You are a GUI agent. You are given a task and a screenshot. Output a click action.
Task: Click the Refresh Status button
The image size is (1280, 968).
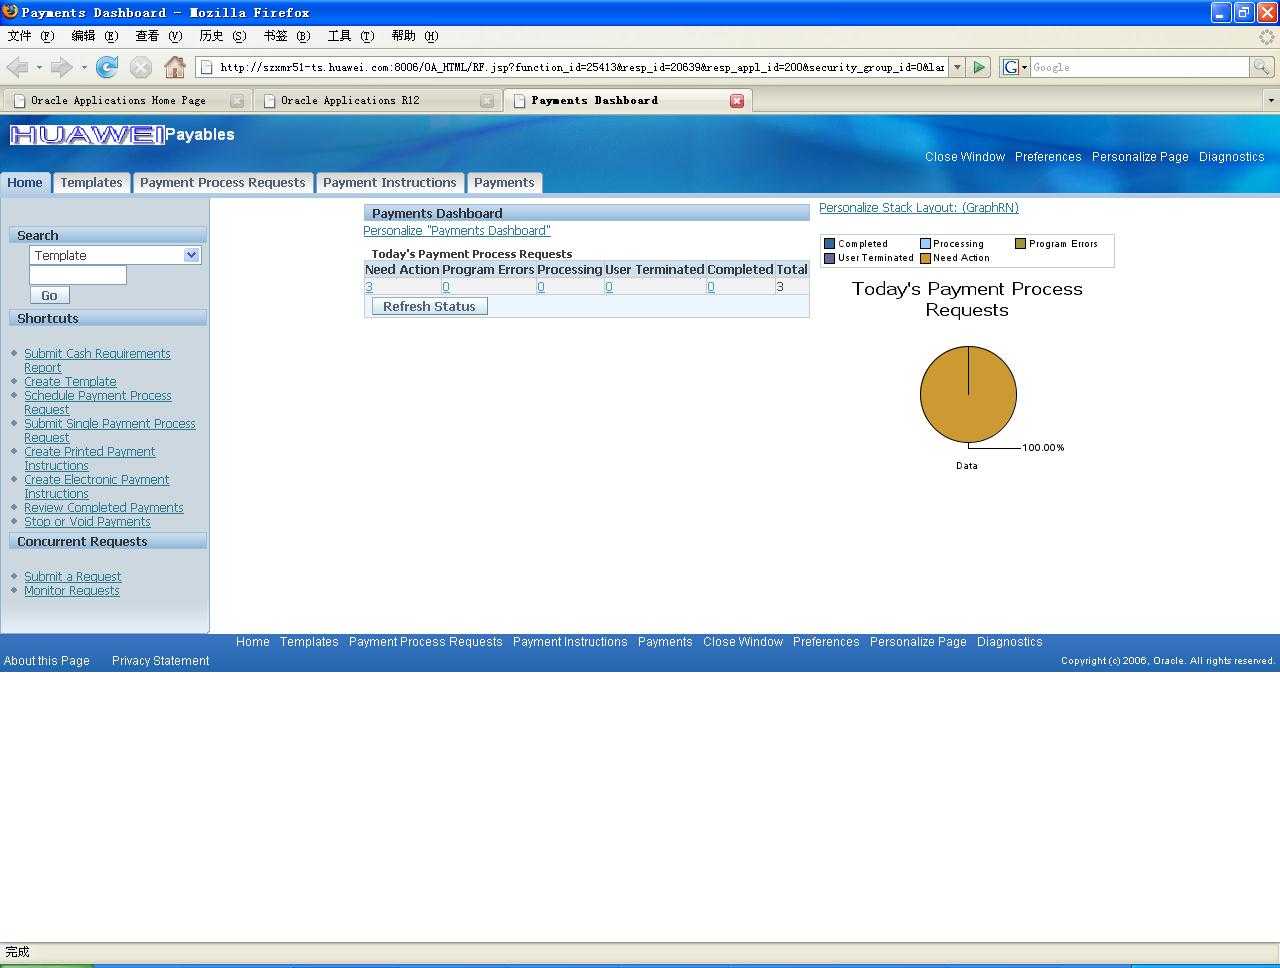click(x=430, y=306)
